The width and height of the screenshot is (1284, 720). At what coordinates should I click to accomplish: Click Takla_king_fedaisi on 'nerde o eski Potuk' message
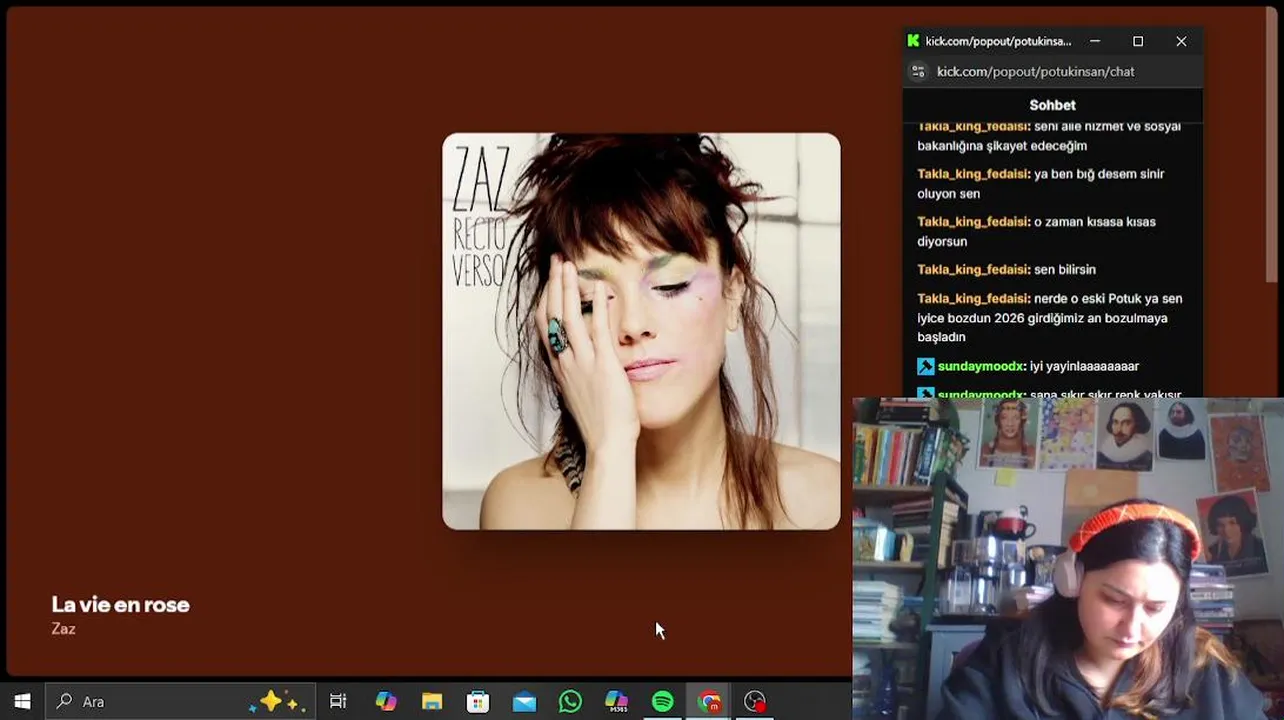[973, 298]
